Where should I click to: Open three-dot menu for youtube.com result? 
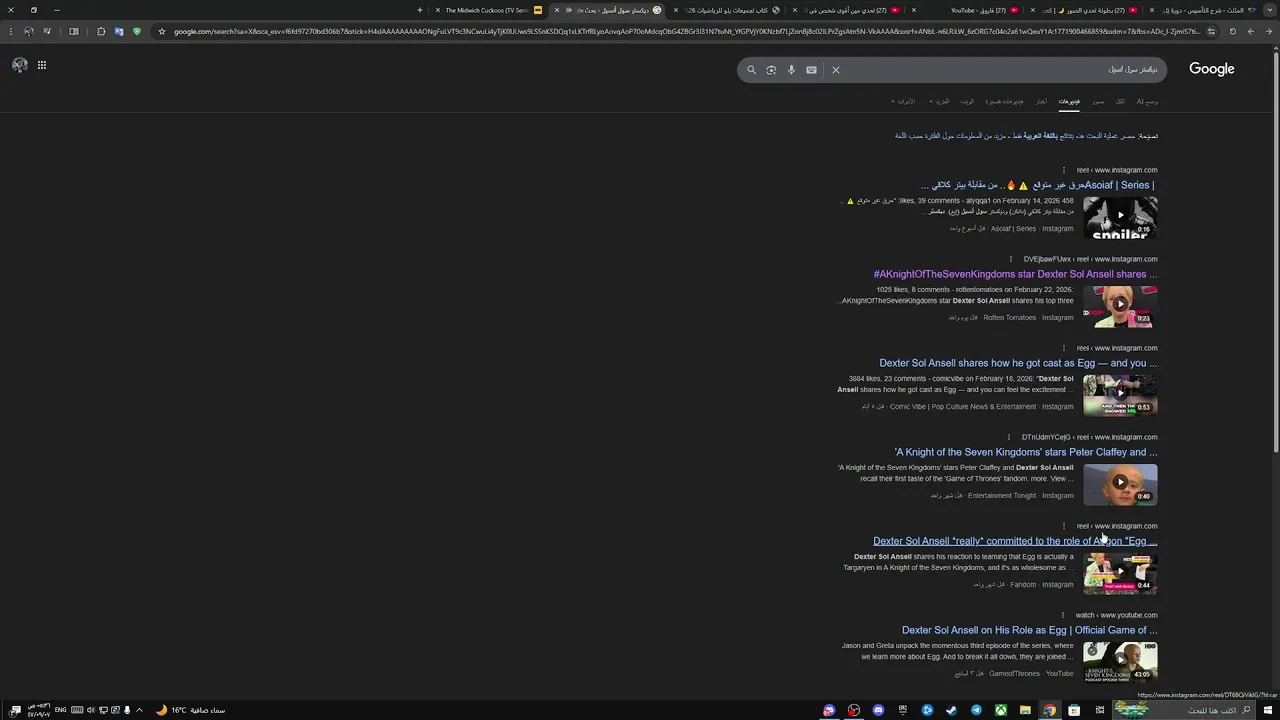pyautogui.click(x=1063, y=615)
